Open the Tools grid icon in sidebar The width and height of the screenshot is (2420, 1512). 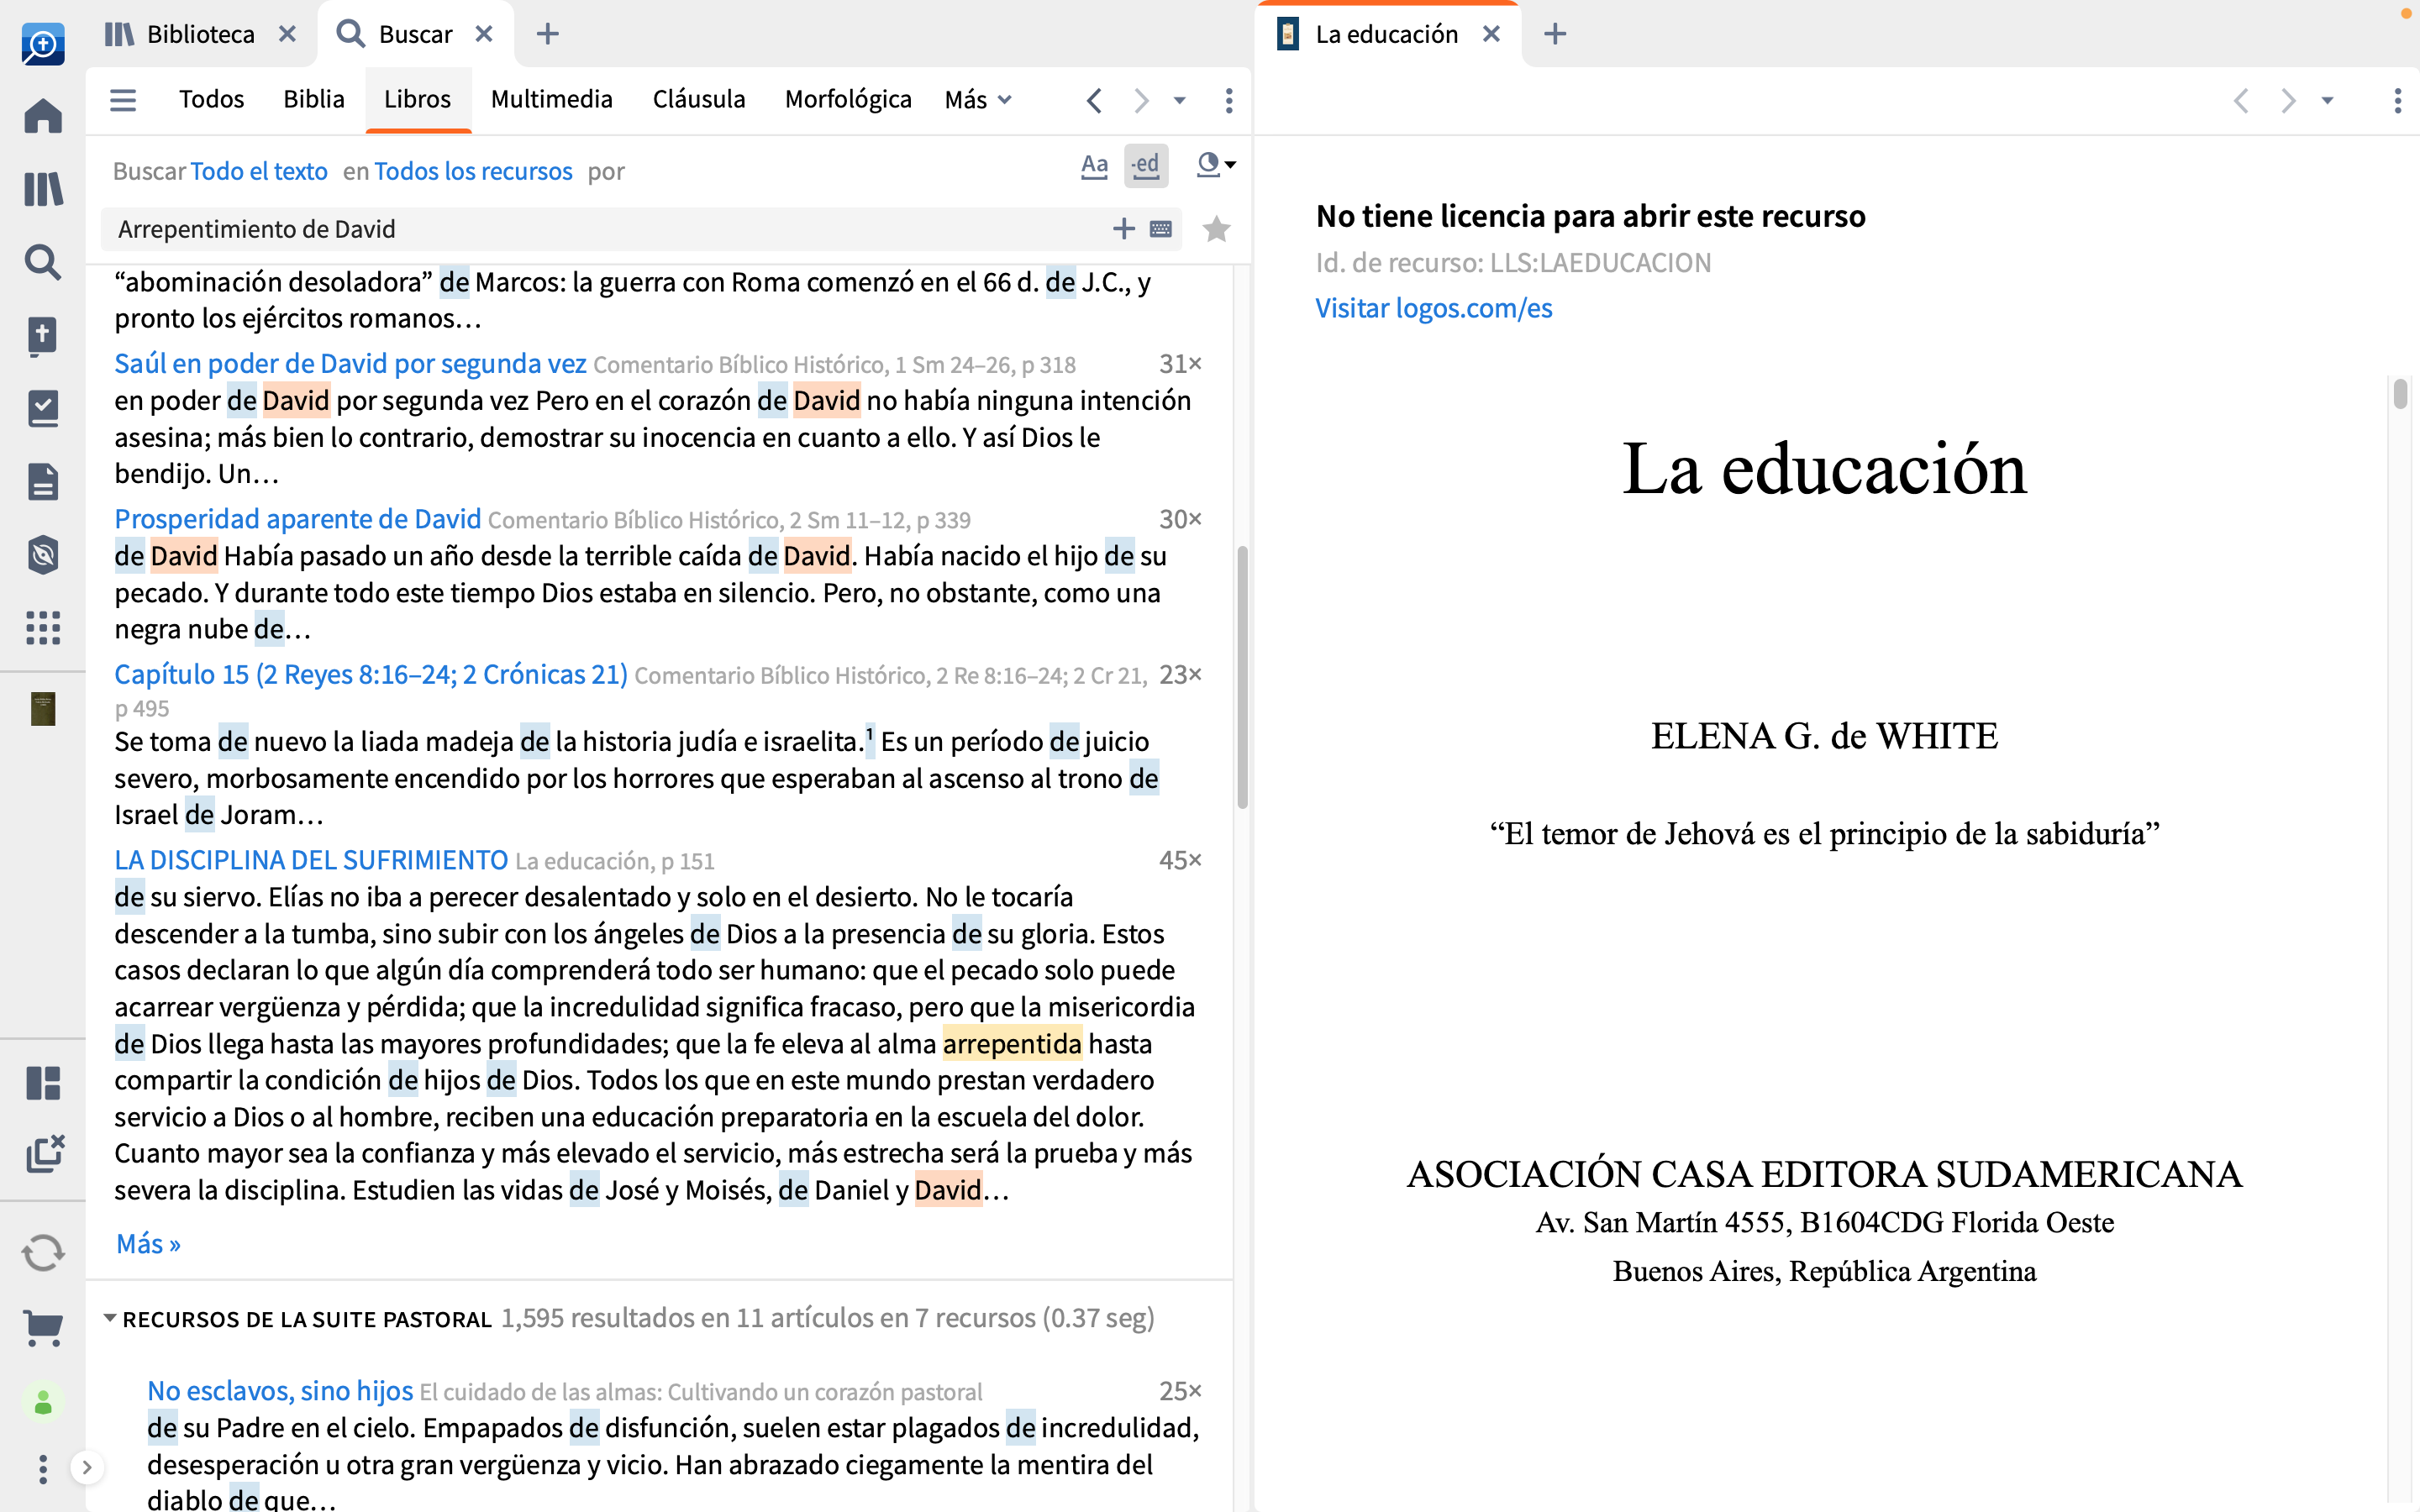[x=43, y=628]
